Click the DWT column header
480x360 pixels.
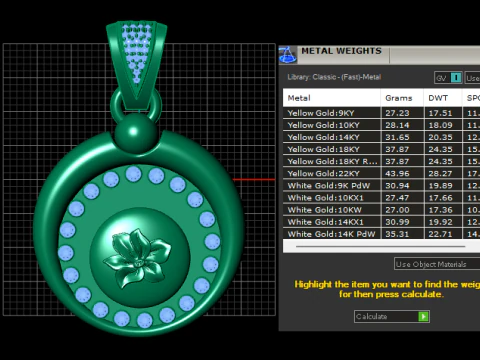click(443, 98)
